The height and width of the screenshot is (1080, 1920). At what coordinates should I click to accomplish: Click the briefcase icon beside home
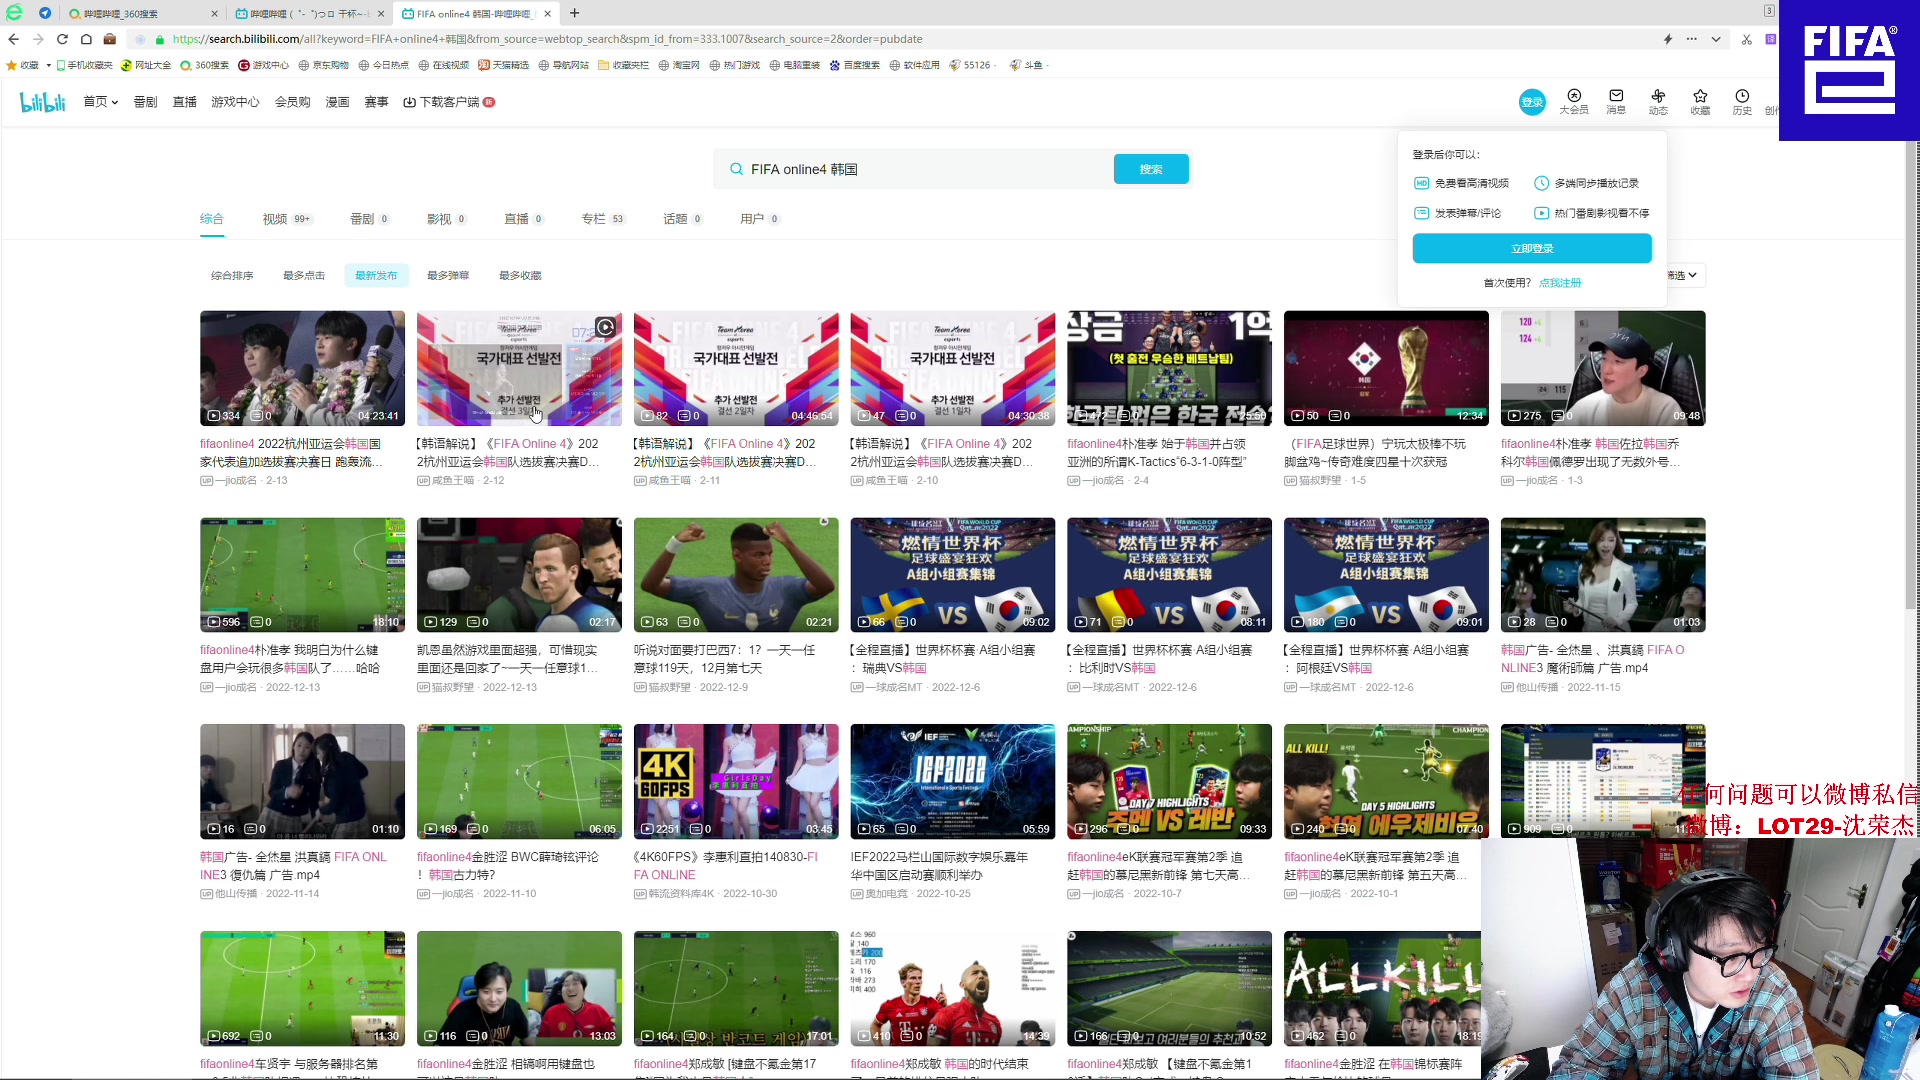pyautogui.click(x=110, y=39)
